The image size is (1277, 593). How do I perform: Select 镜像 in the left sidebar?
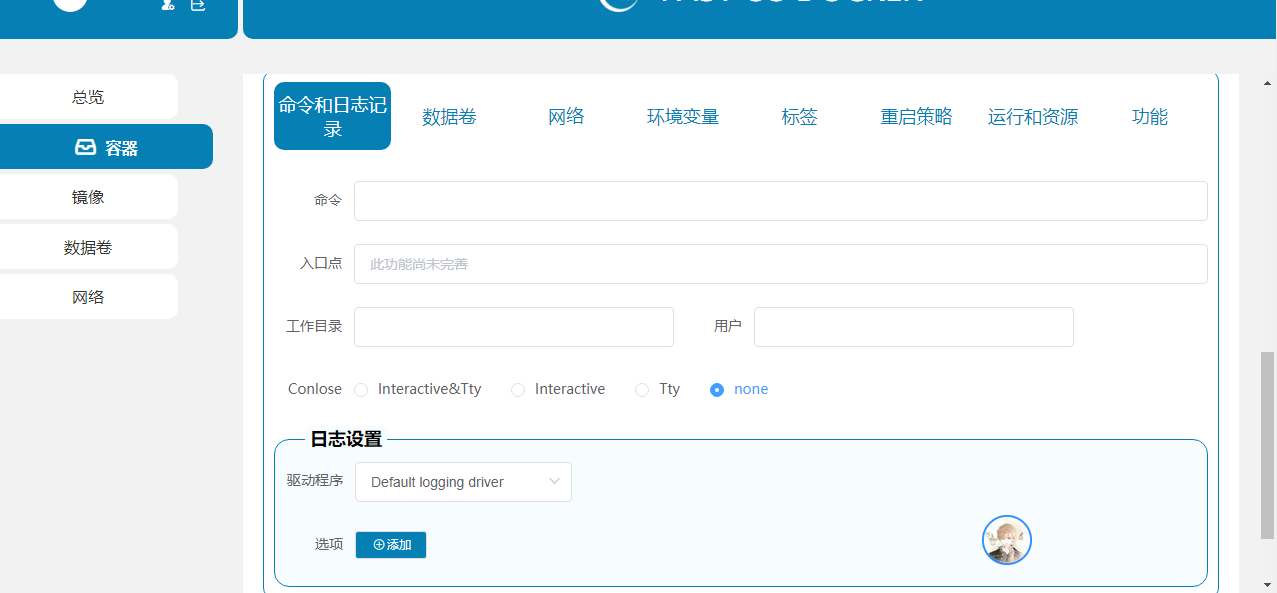[88, 197]
